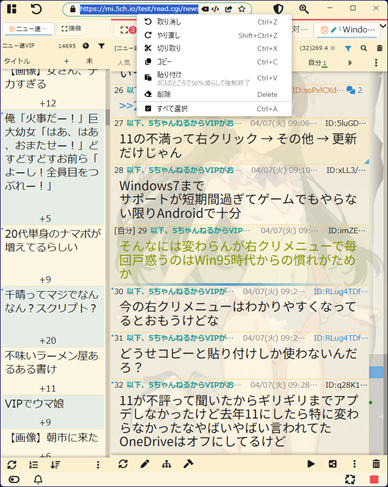Click the right arrow next to 自分

[x=350, y=63]
